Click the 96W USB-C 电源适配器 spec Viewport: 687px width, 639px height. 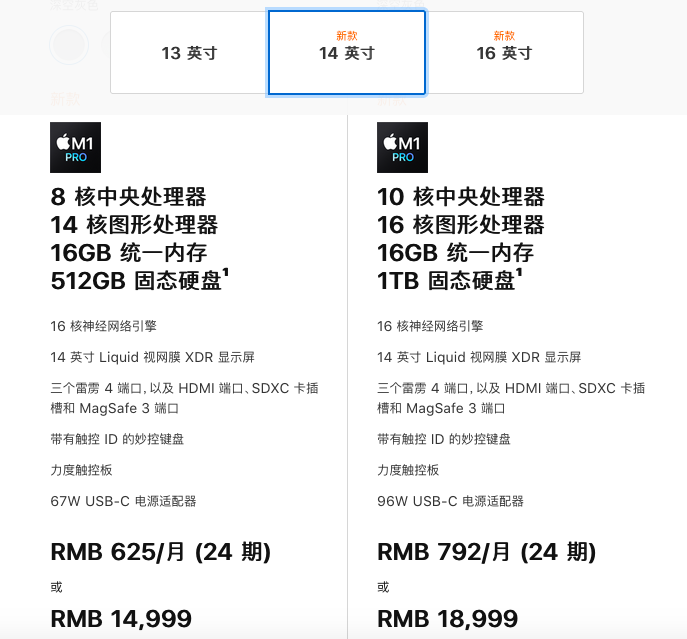pyautogui.click(x=450, y=501)
